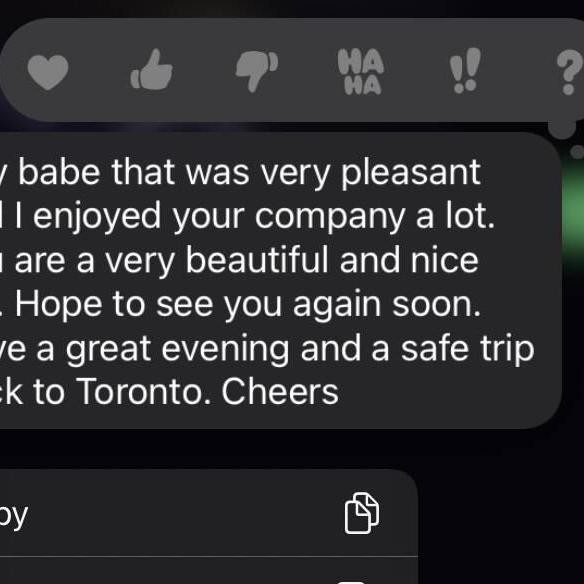Select the Copy menu entry
584x584 pixels.
[x=209, y=513]
